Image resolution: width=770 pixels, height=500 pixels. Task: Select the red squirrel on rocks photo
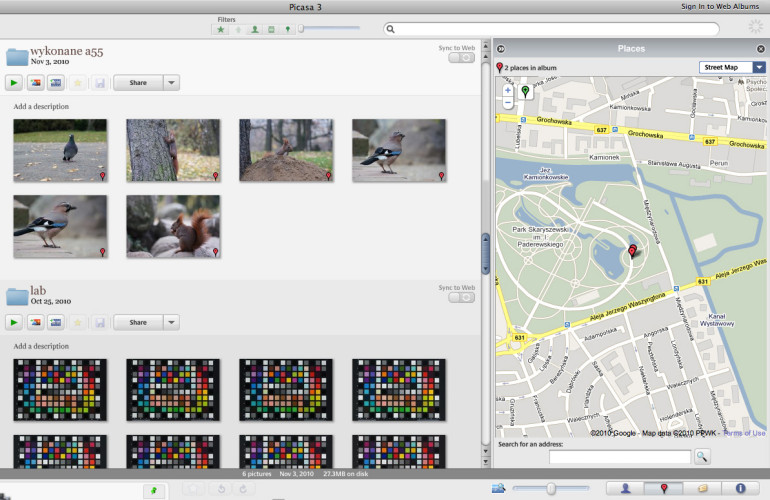pos(173,226)
